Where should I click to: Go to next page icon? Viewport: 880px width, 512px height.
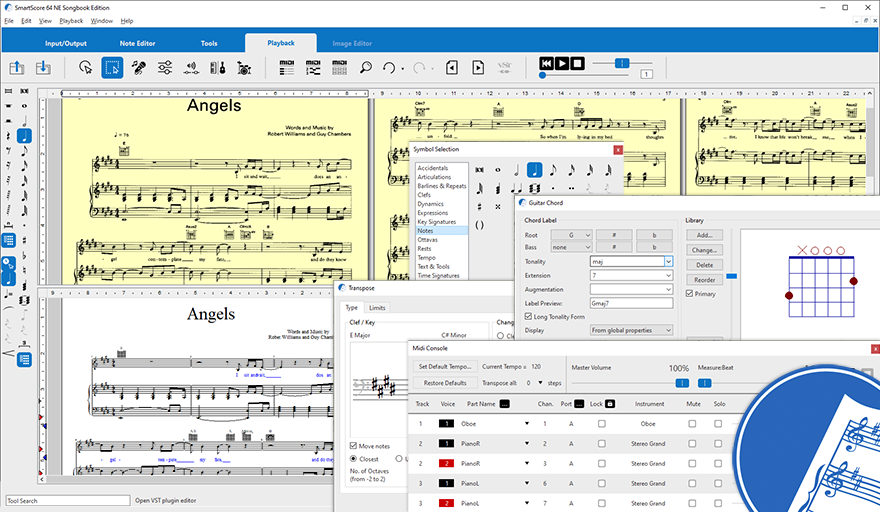coord(478,68)
